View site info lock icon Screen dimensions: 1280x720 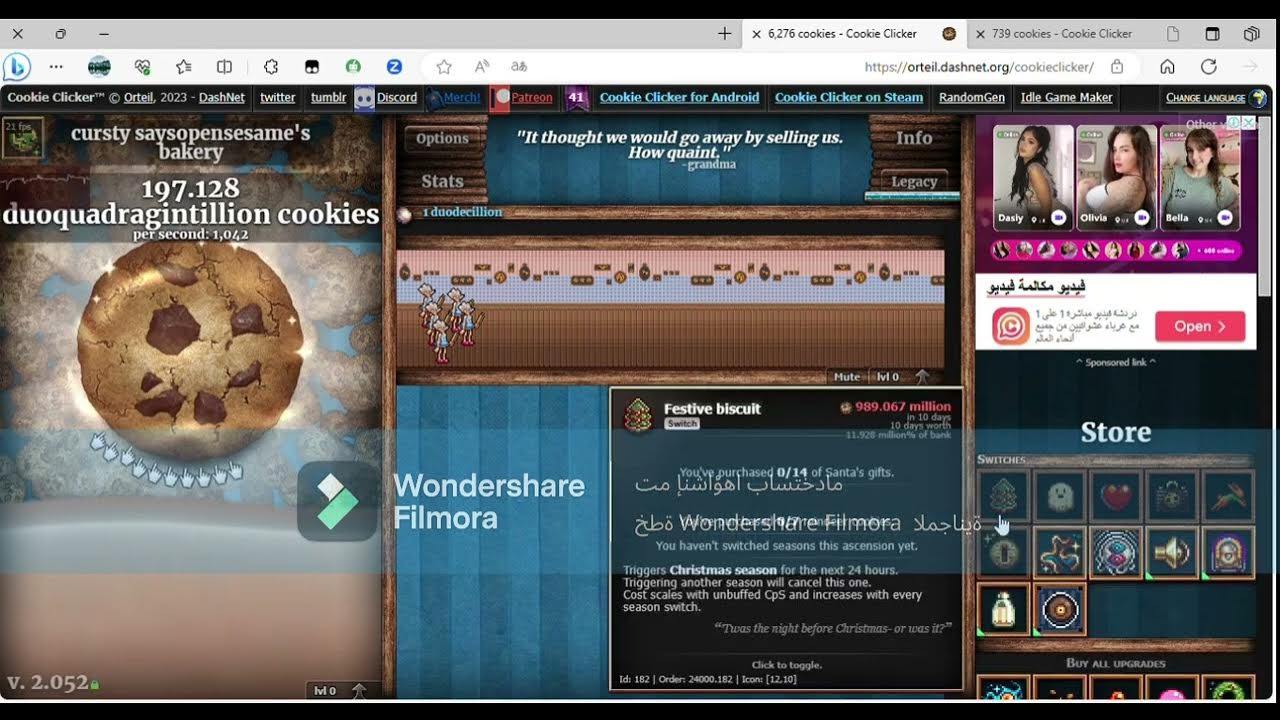pos(1117,67)
